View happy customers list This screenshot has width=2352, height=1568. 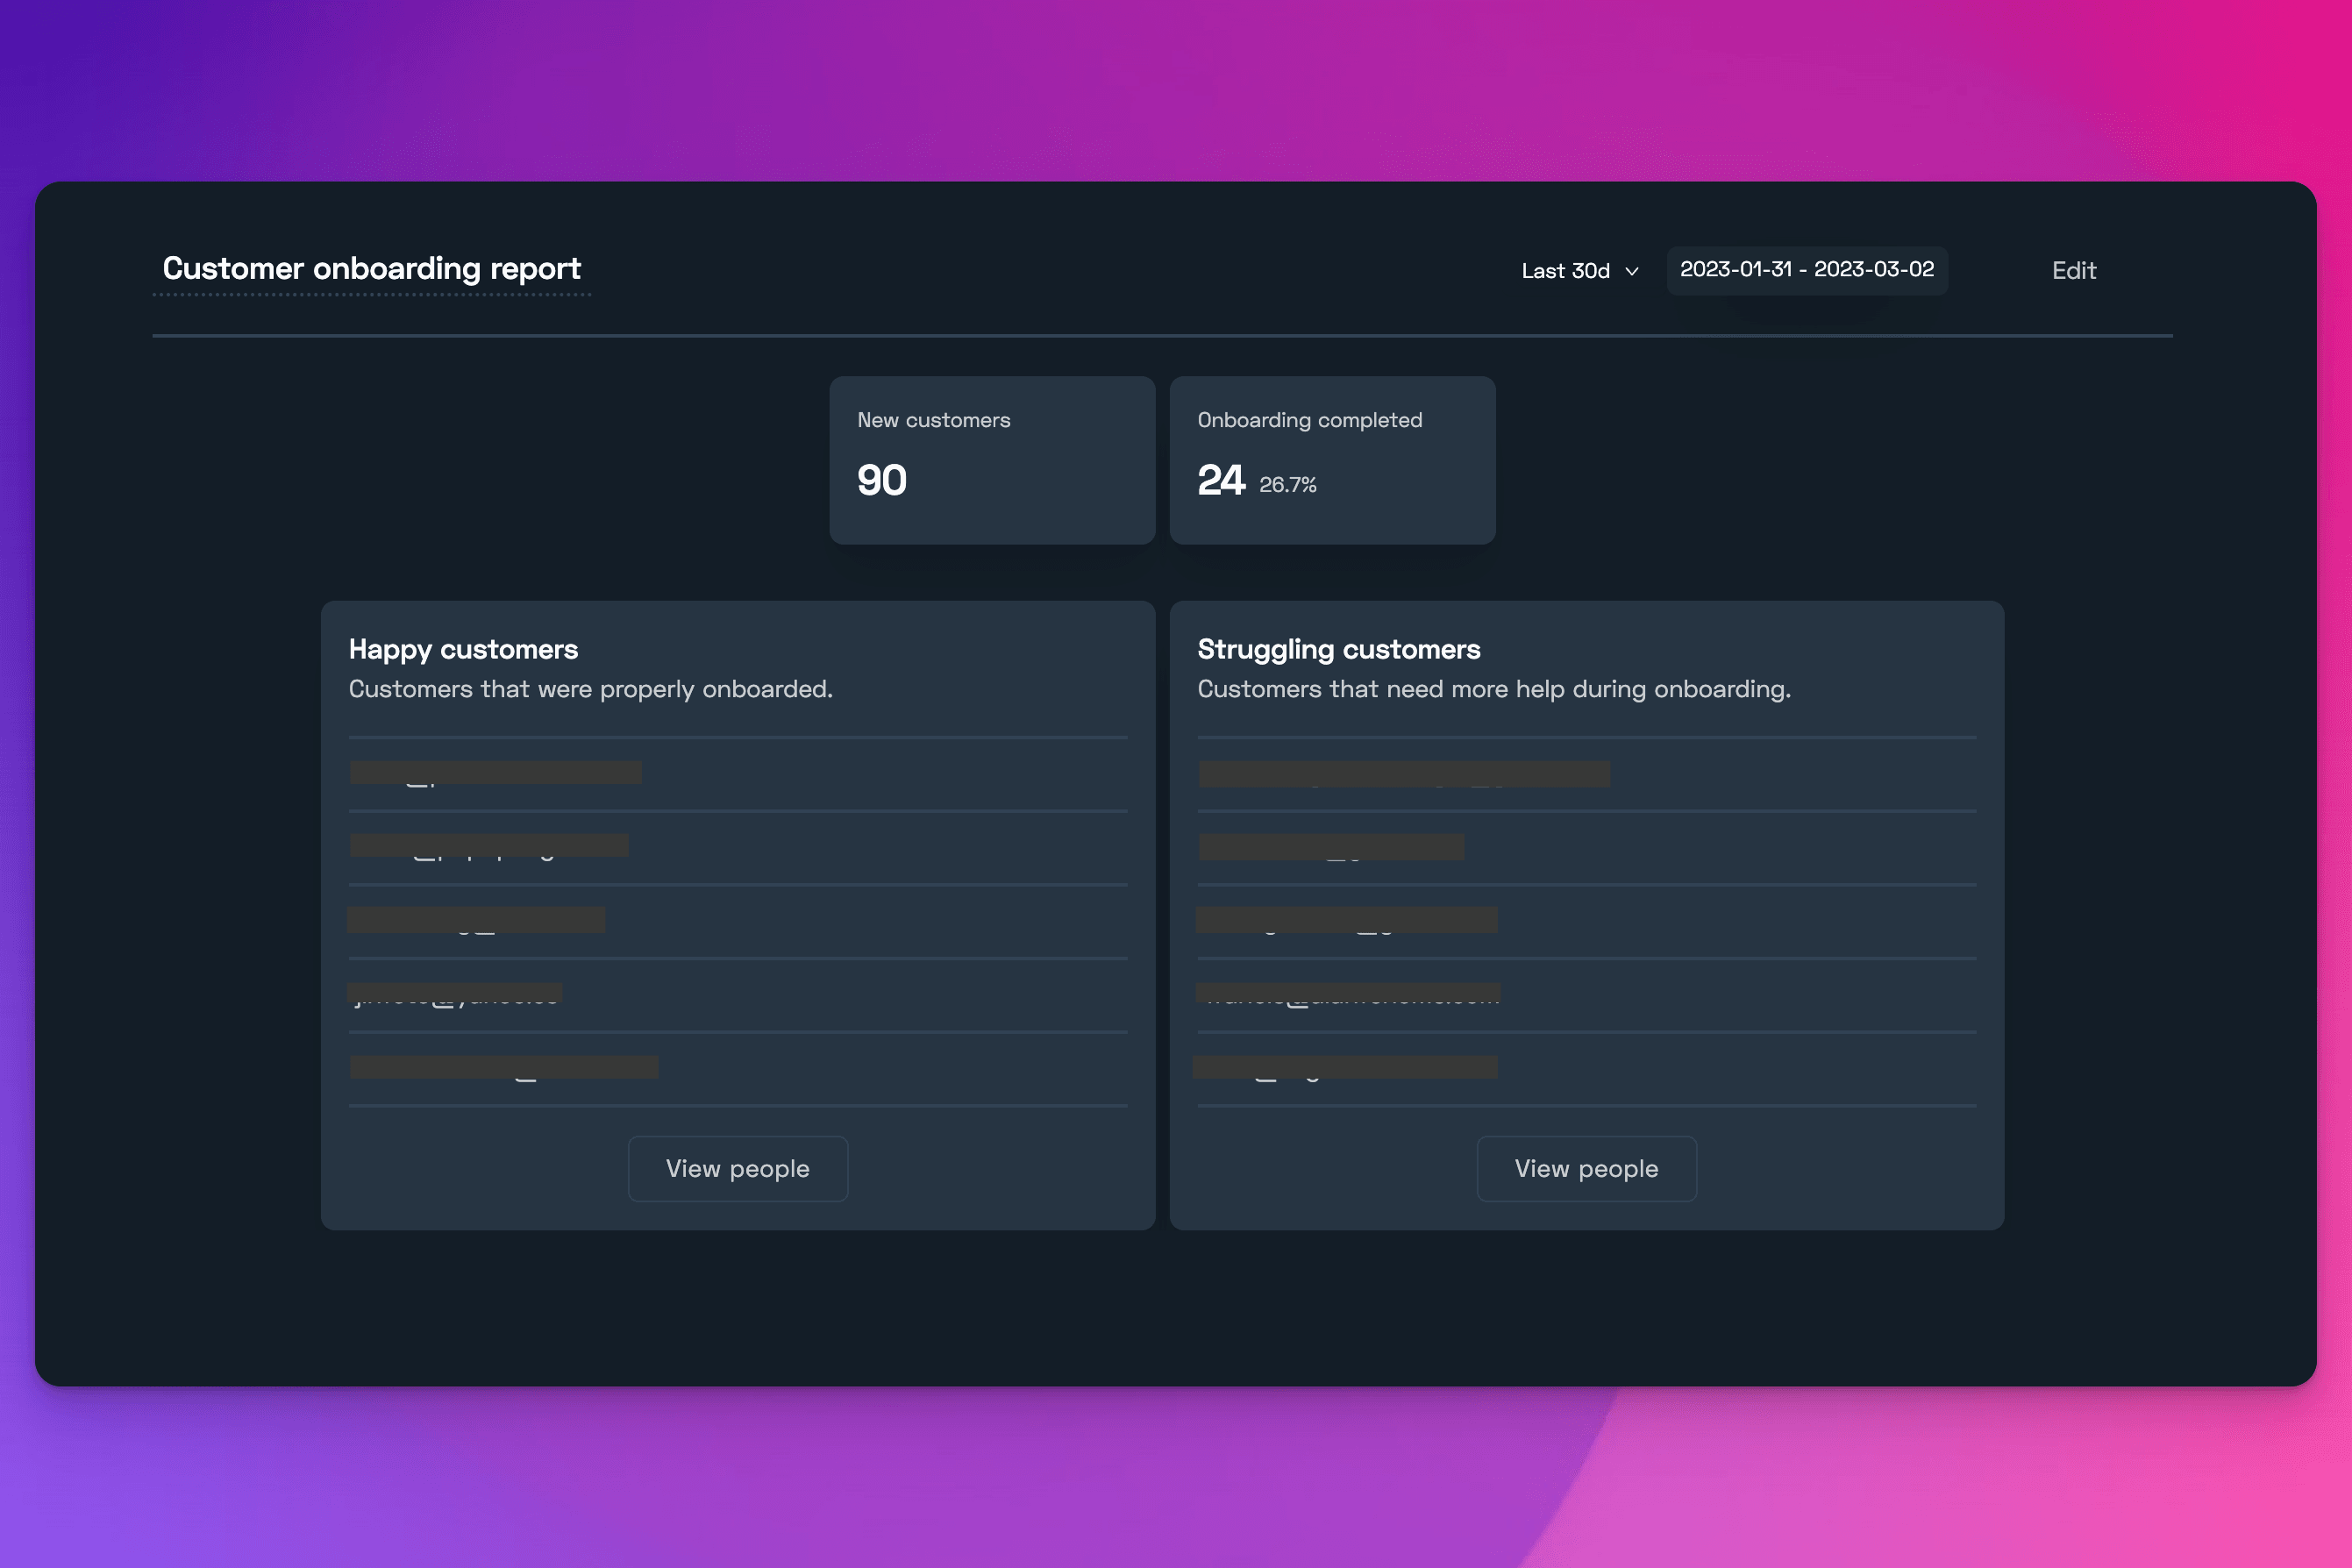737,1167
